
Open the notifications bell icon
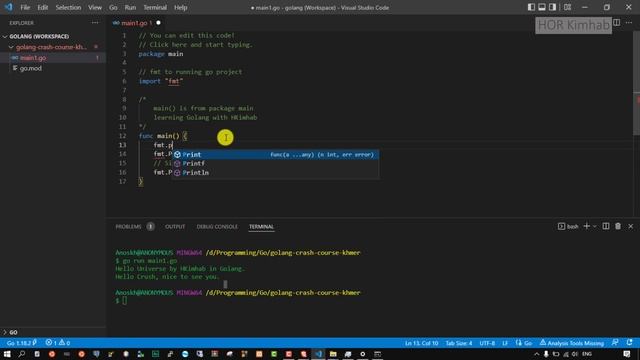(x=629, y=343)
